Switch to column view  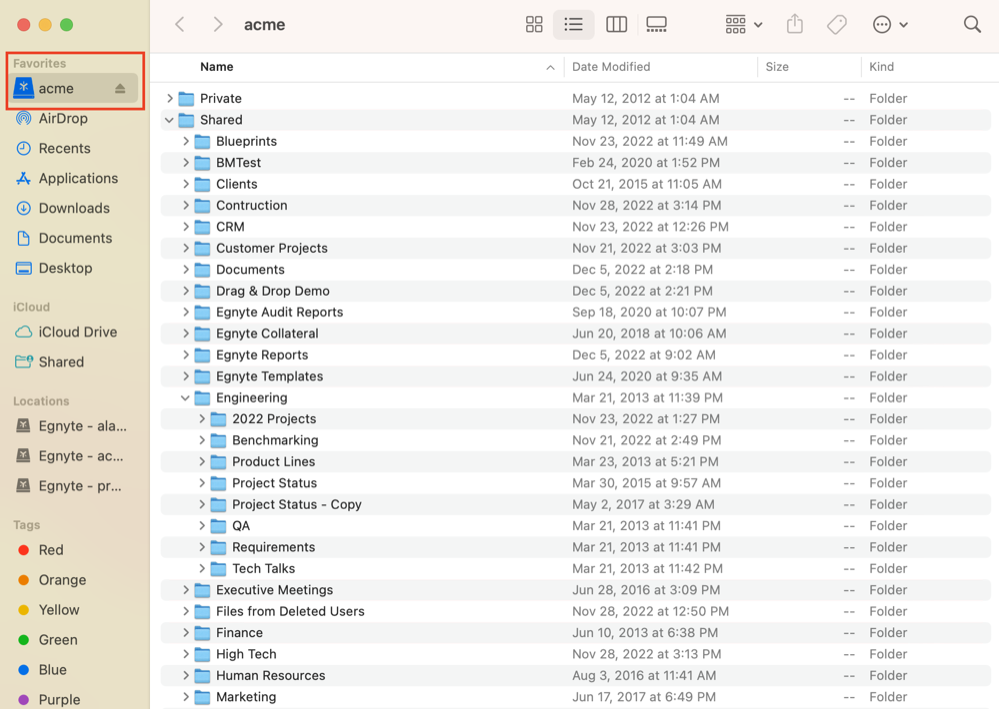616,25
